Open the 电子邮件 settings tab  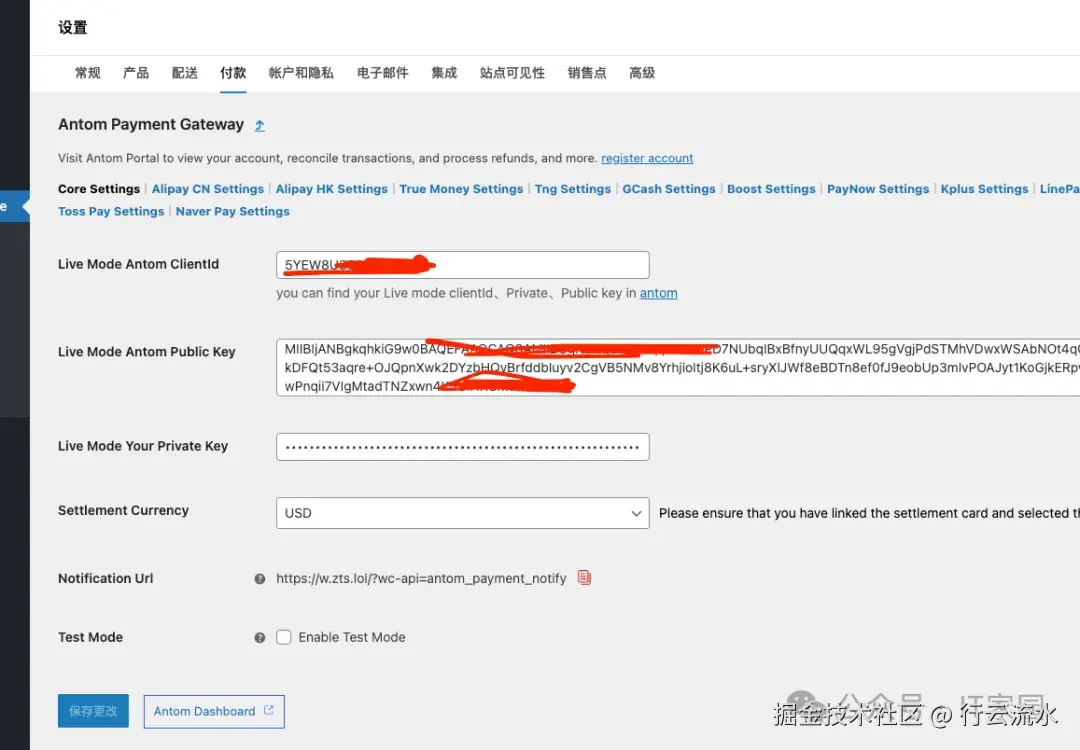[381, 73]
